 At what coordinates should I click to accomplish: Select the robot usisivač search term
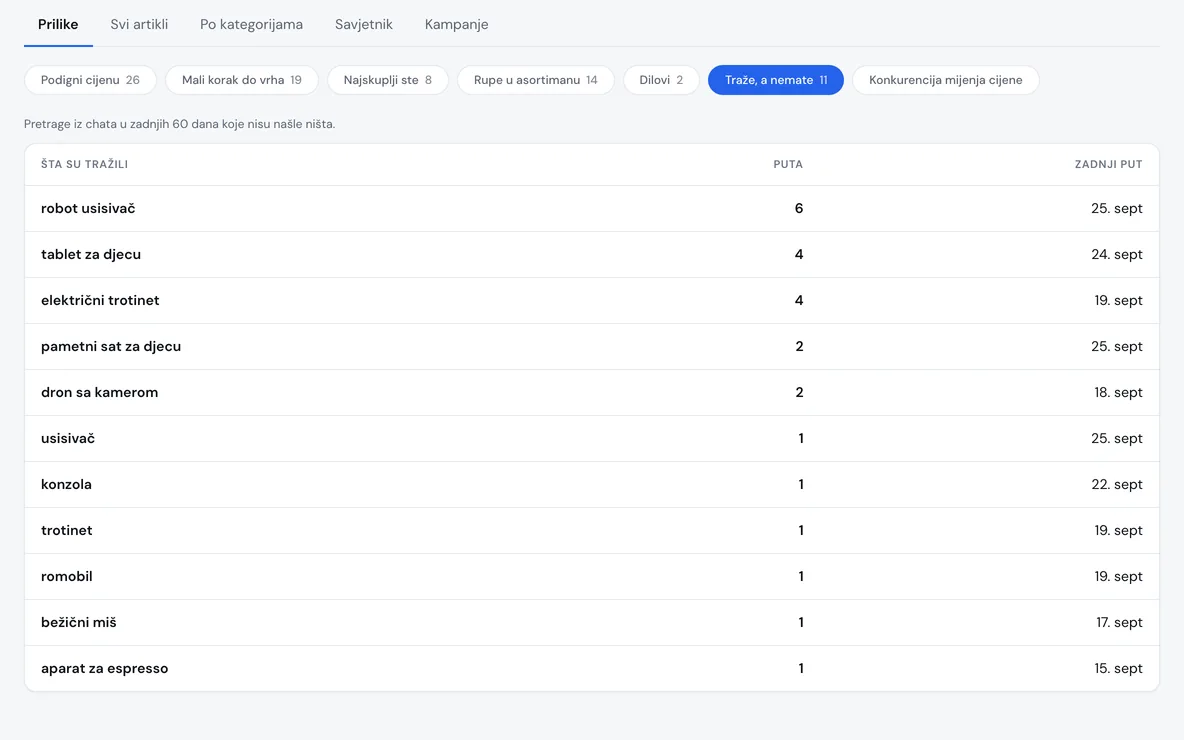point(88,208)
